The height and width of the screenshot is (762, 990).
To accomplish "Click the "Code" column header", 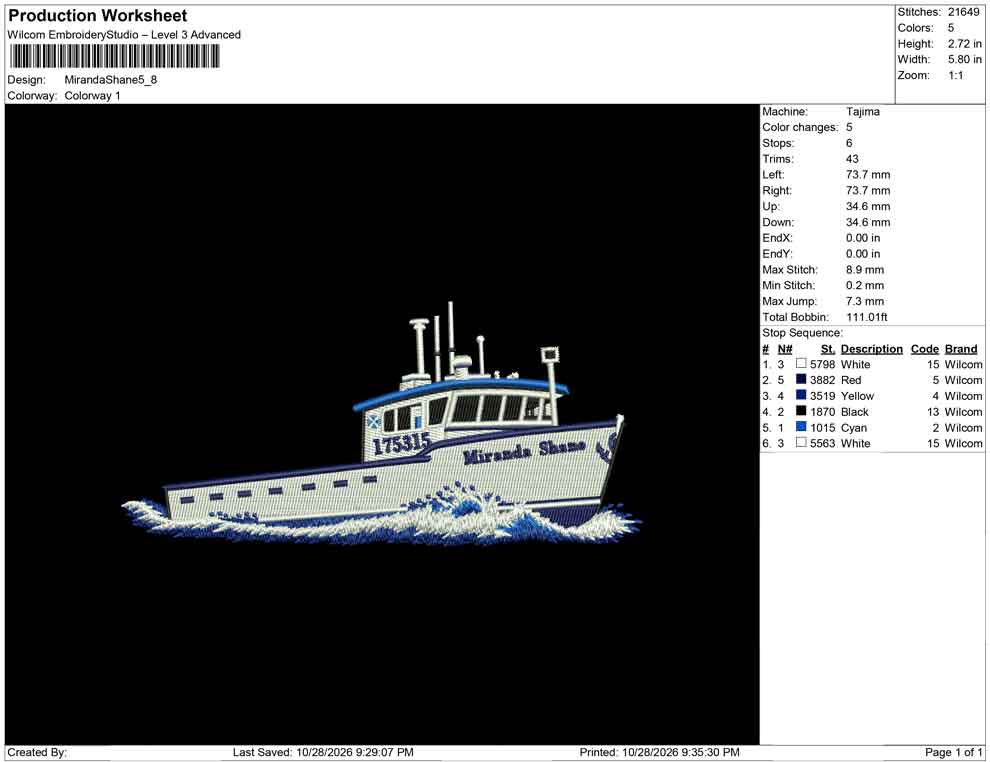I will pyautogui.click(x=924, y=349).
